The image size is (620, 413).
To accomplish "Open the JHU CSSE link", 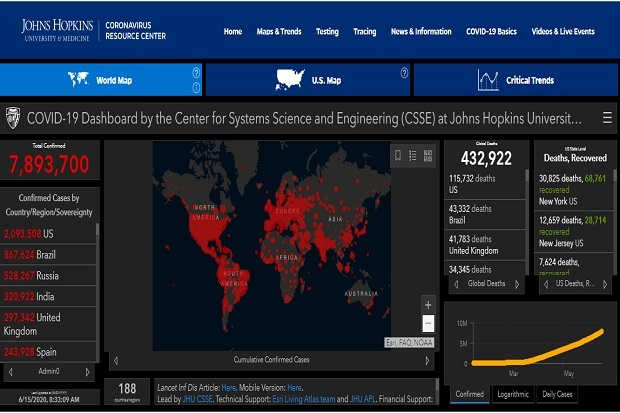I will (x=197, y=399).
